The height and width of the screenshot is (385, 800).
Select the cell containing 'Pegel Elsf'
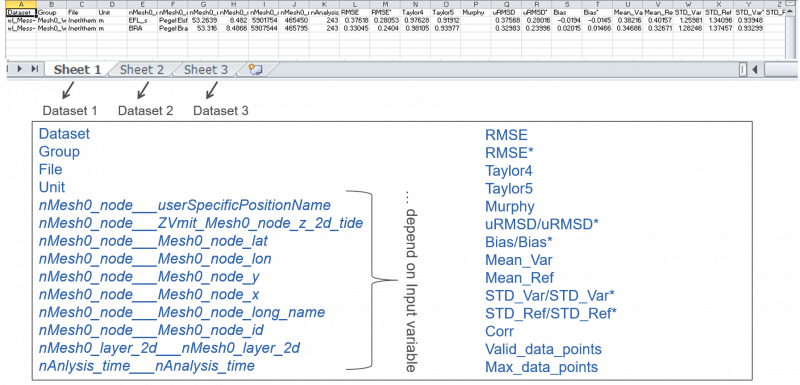coord(172,20)
